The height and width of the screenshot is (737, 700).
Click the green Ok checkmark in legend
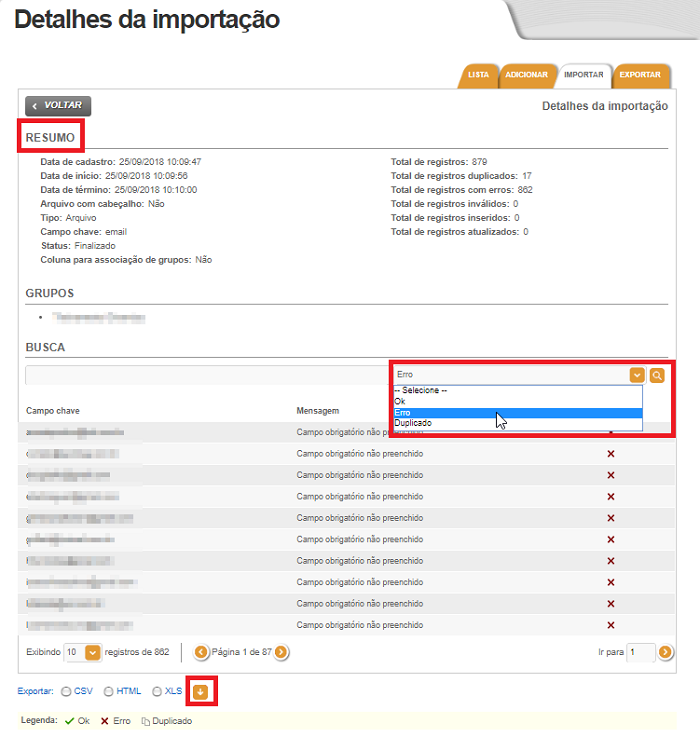(x=70, y=721)
